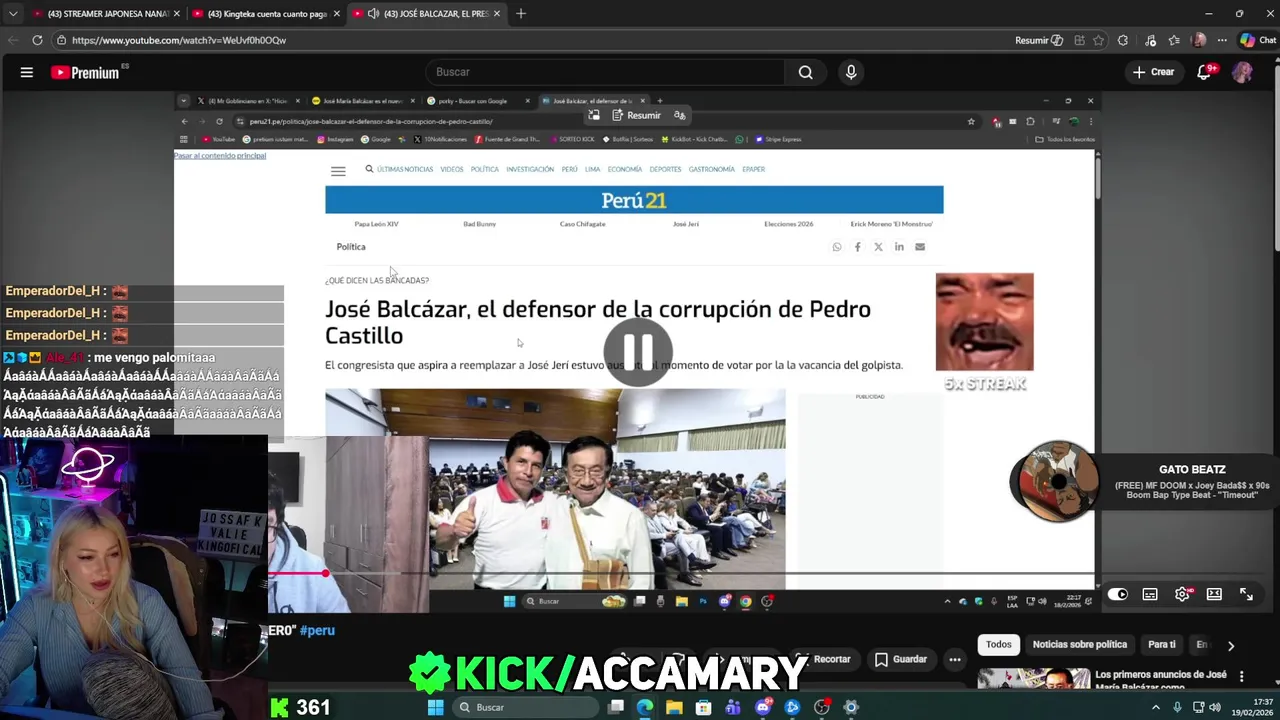Start voice search with the microphone
The image size is (1280, 720).
click(851, 72)
